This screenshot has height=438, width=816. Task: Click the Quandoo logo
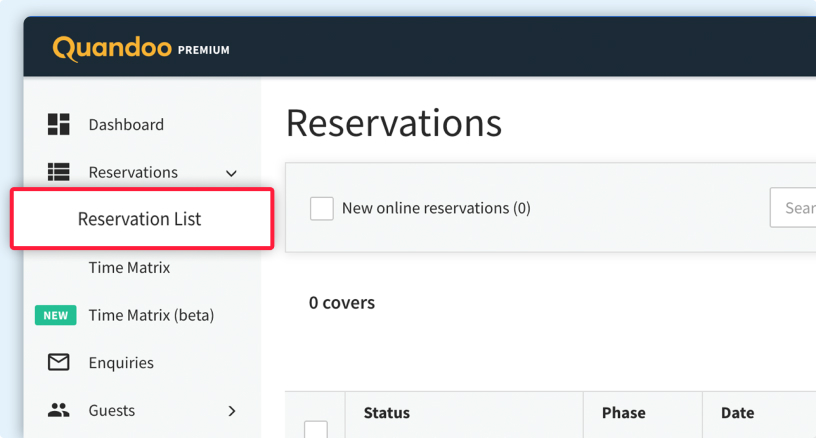[x=112, y=48]
